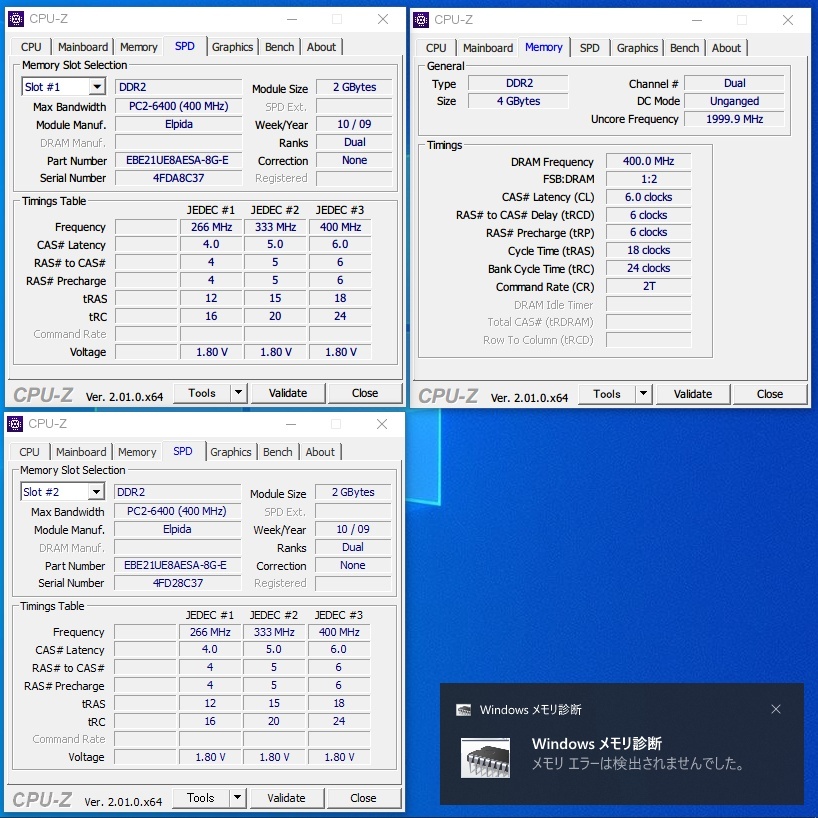Open About tab in the Memory window
The height and width of the screenshot is (818, 818).
pos(726,48)
